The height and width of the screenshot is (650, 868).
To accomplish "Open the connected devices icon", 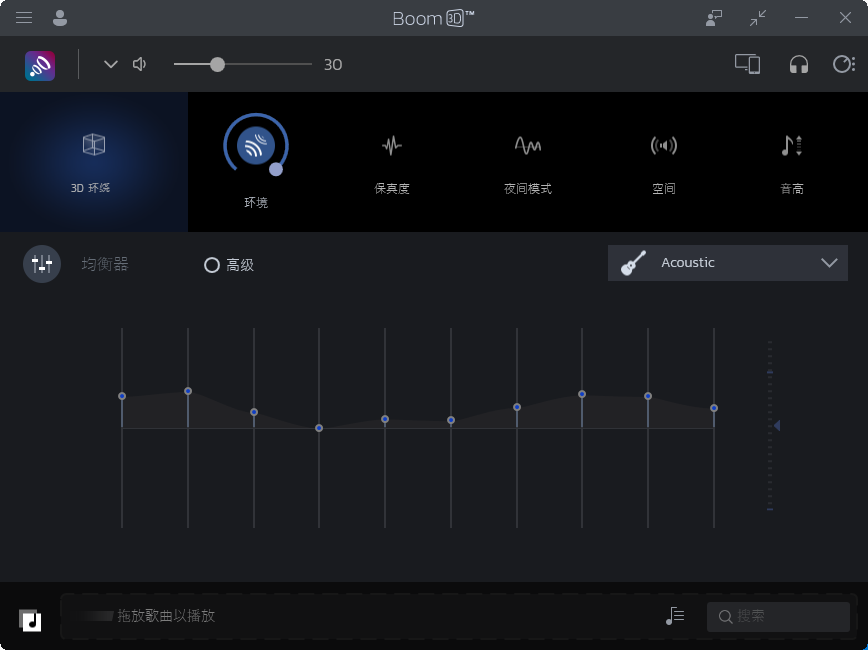I will click(x=747, y=64).
